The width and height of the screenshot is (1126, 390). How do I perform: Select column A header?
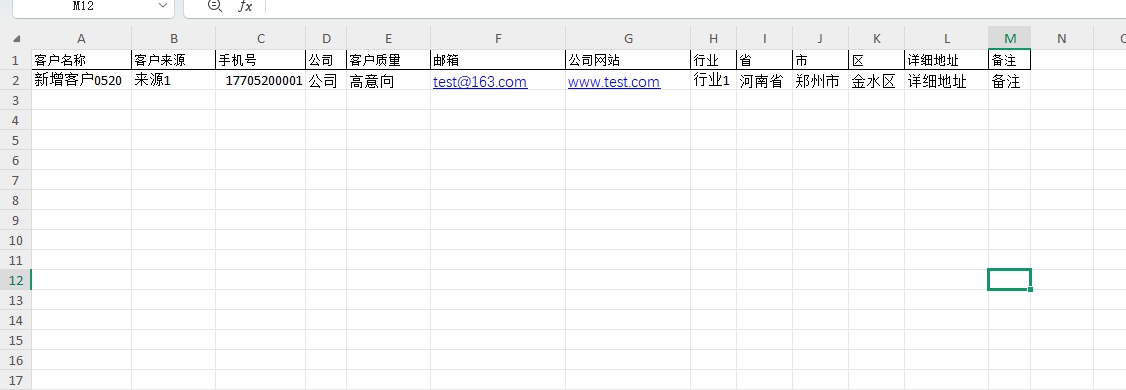[81, 39]
